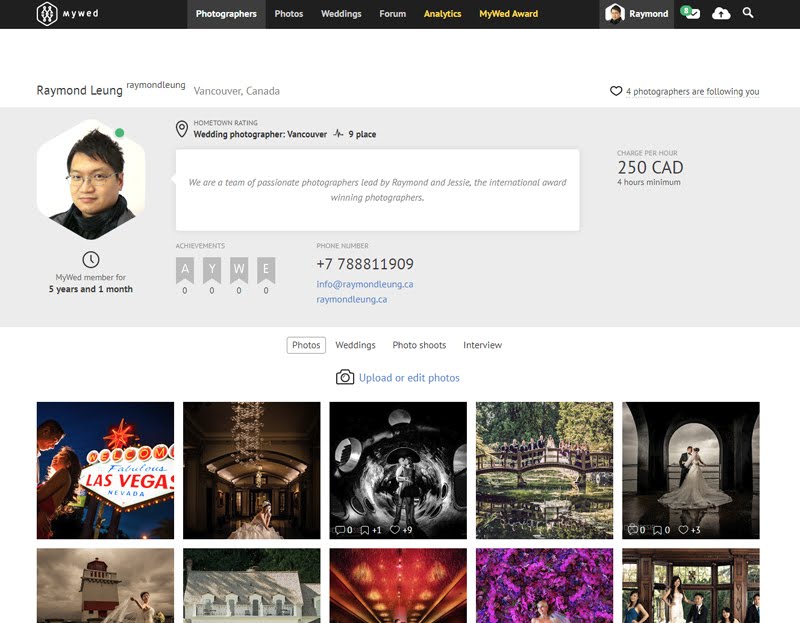The width and height of the screenshot is (800, 623).
Task: Open the Photographers nav item
Action: 226,14
